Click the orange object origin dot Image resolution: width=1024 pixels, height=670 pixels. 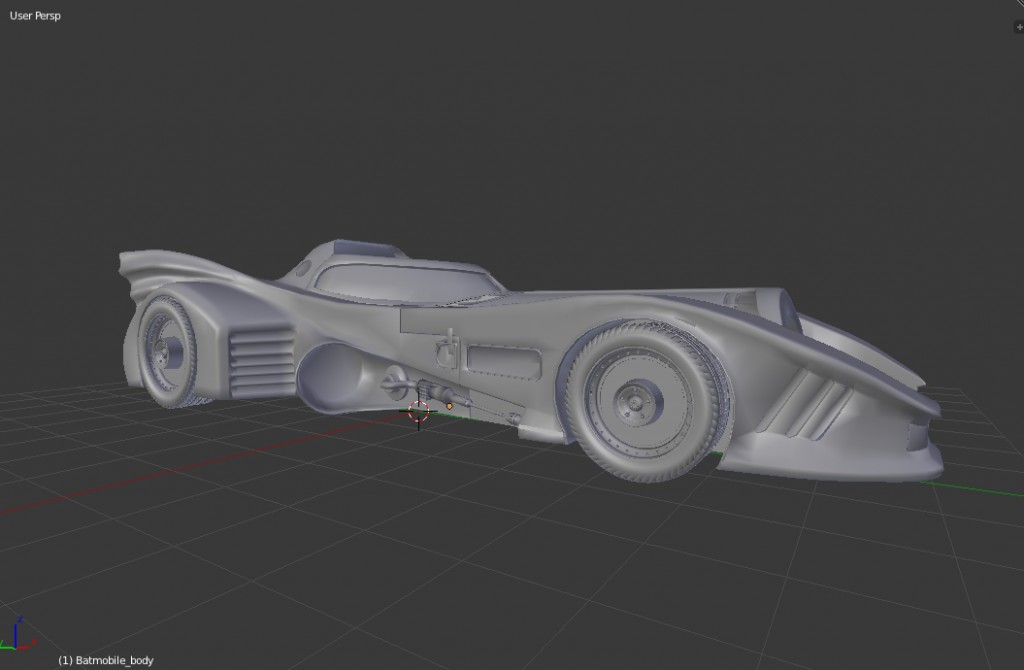coord(449,406)
